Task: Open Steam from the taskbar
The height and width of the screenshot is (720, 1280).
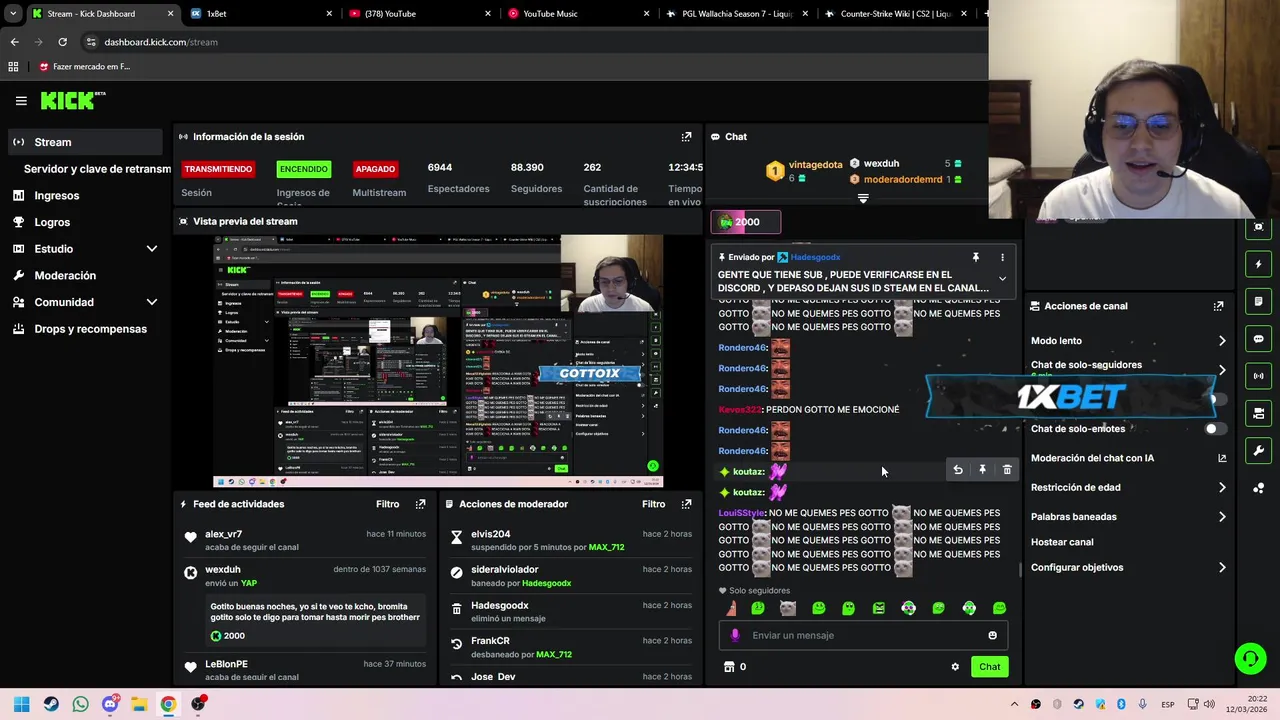Action: [x=51, y=704]
